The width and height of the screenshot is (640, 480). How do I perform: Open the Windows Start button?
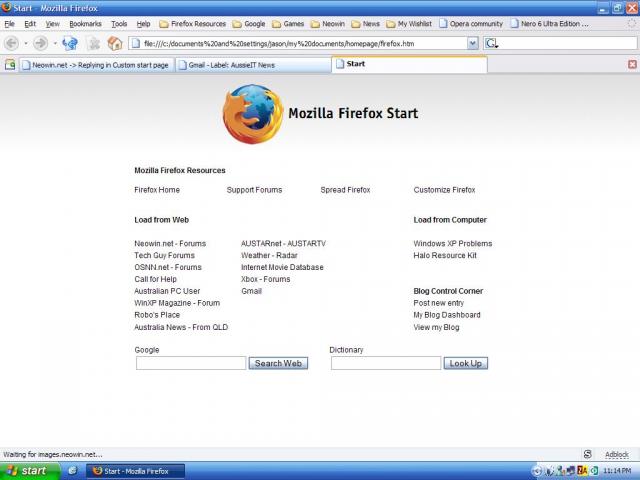tap(29, 471)
